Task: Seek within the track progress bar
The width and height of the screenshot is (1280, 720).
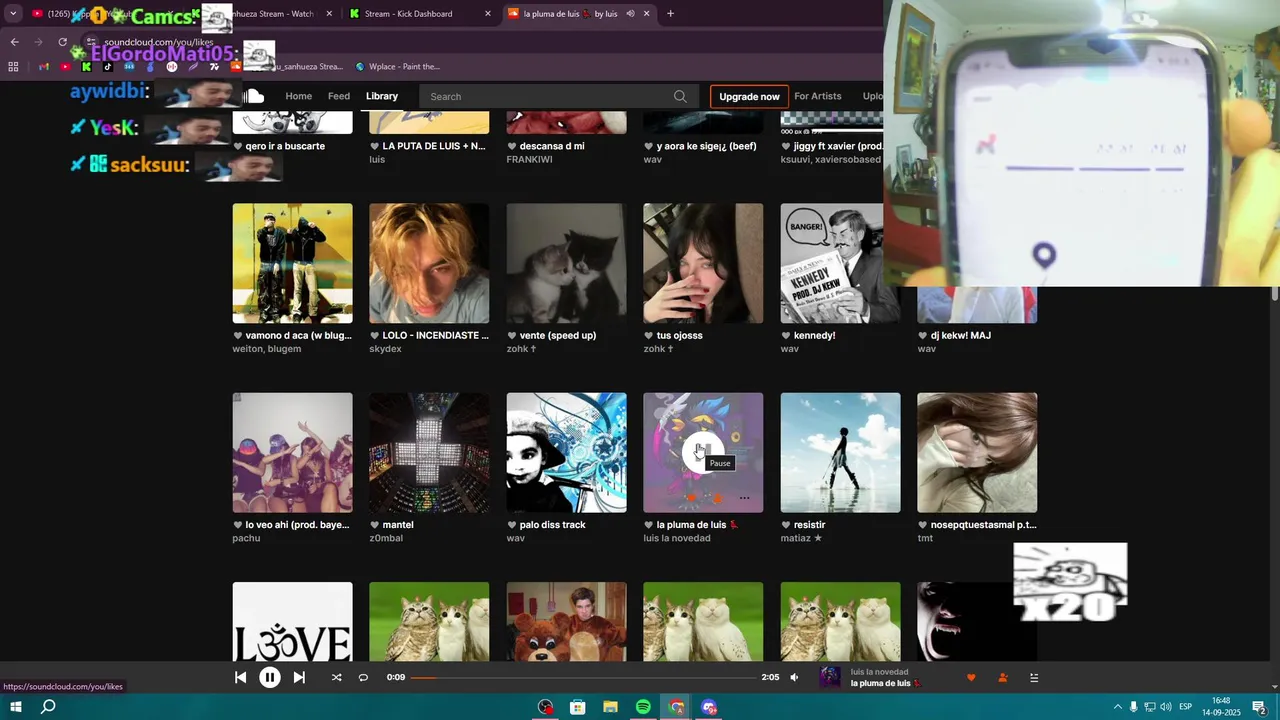Action: pos(584,677)
